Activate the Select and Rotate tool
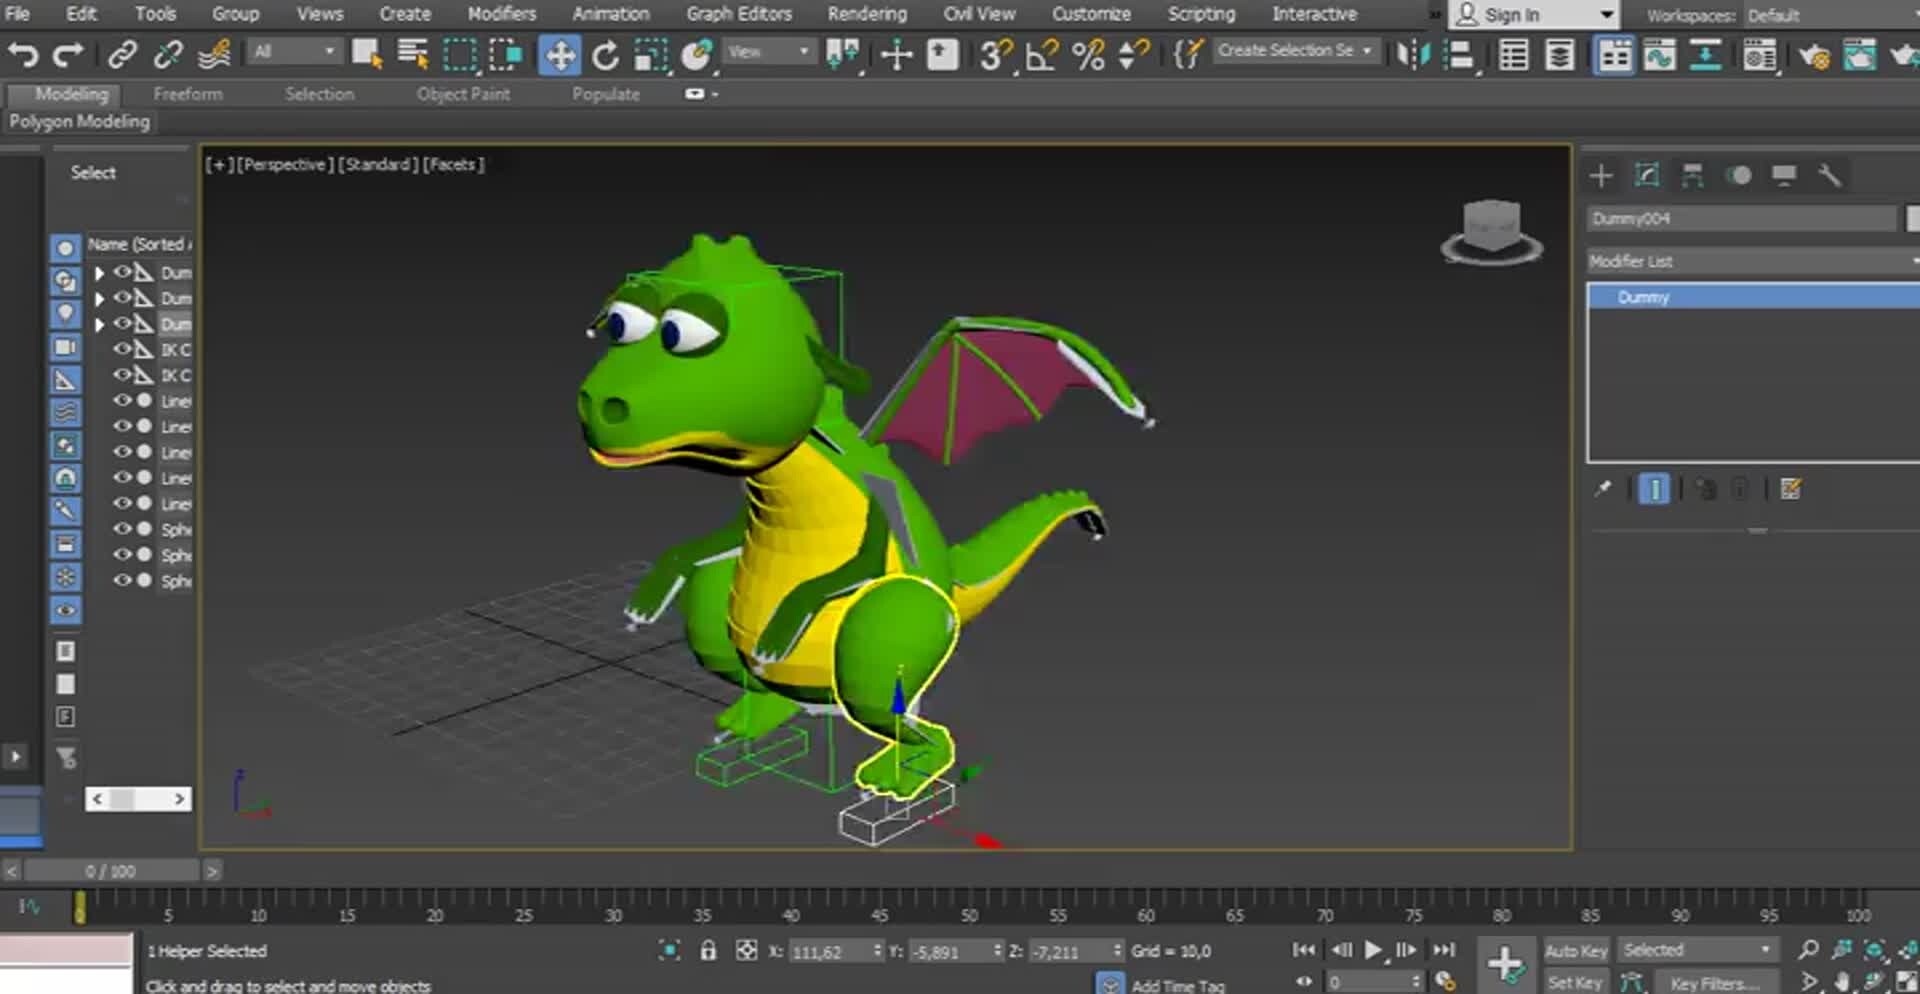1920x994 pixels. pyautogui.click(x=606, y=55)
